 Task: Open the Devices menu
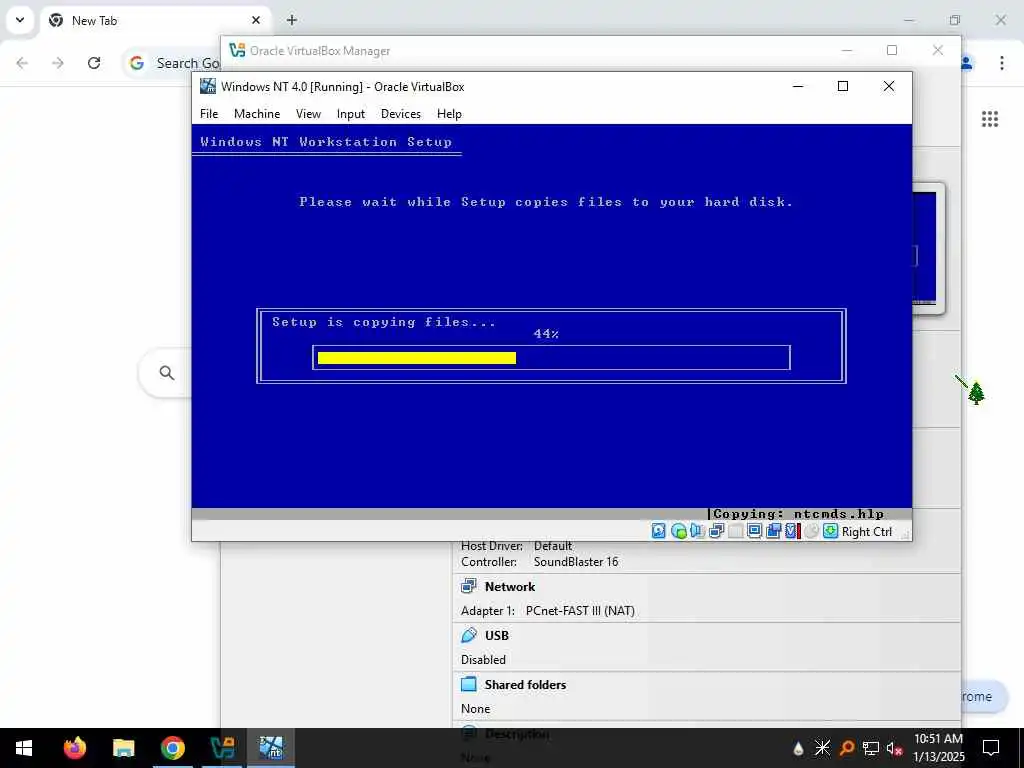tap(400, 114)
